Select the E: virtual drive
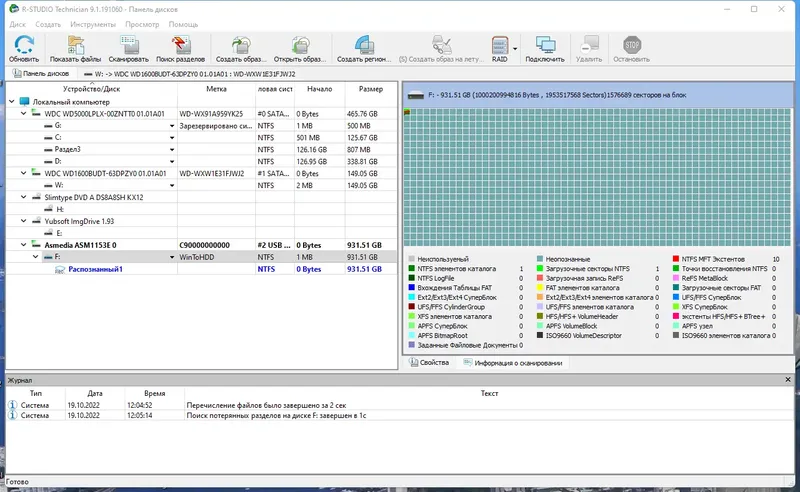Viewport: 800px width, 492px height. pyautogui.click(x=59, y=233)
